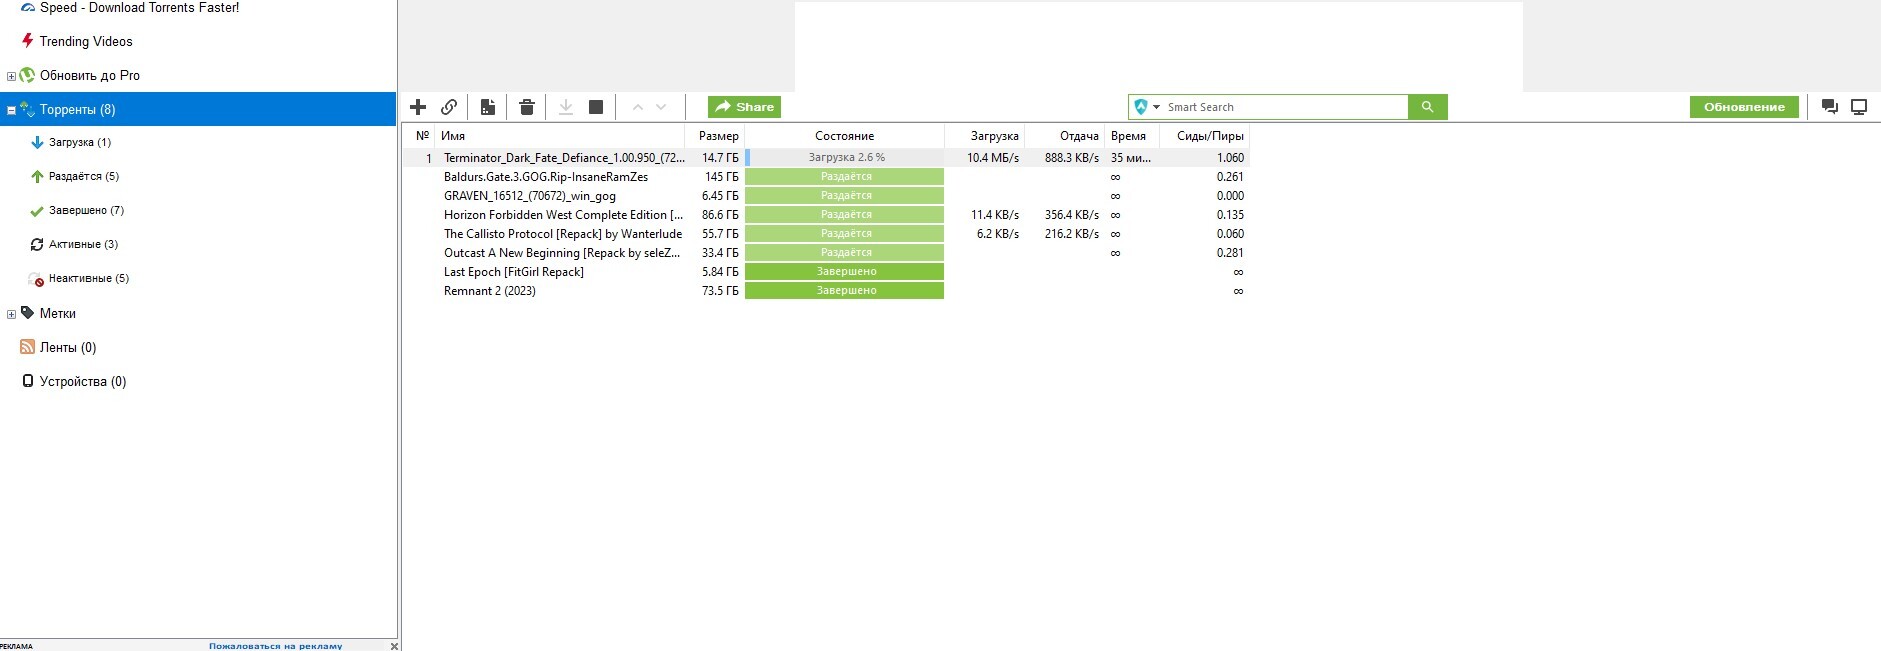Expand the Обновить до Pro node
Image resolution: width=1881 pixels, height=651 pixels.
[11, 76]
